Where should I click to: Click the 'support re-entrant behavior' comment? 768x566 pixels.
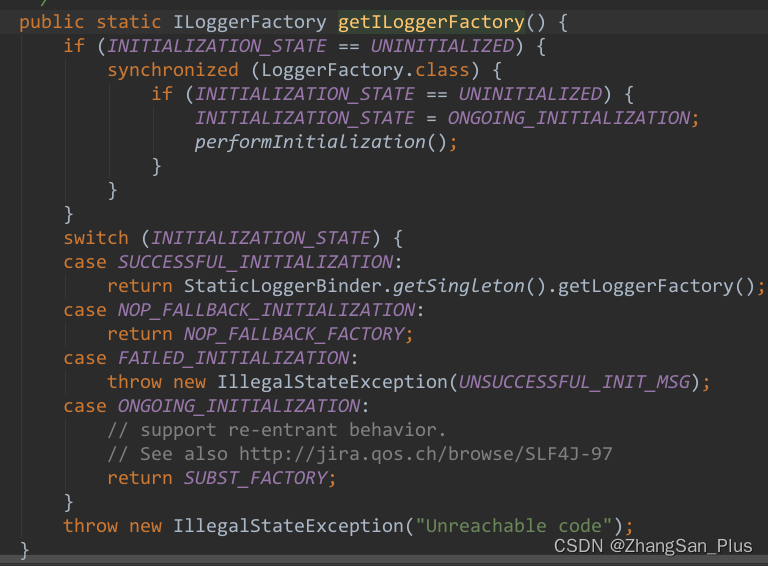click(x=277, y=430)
